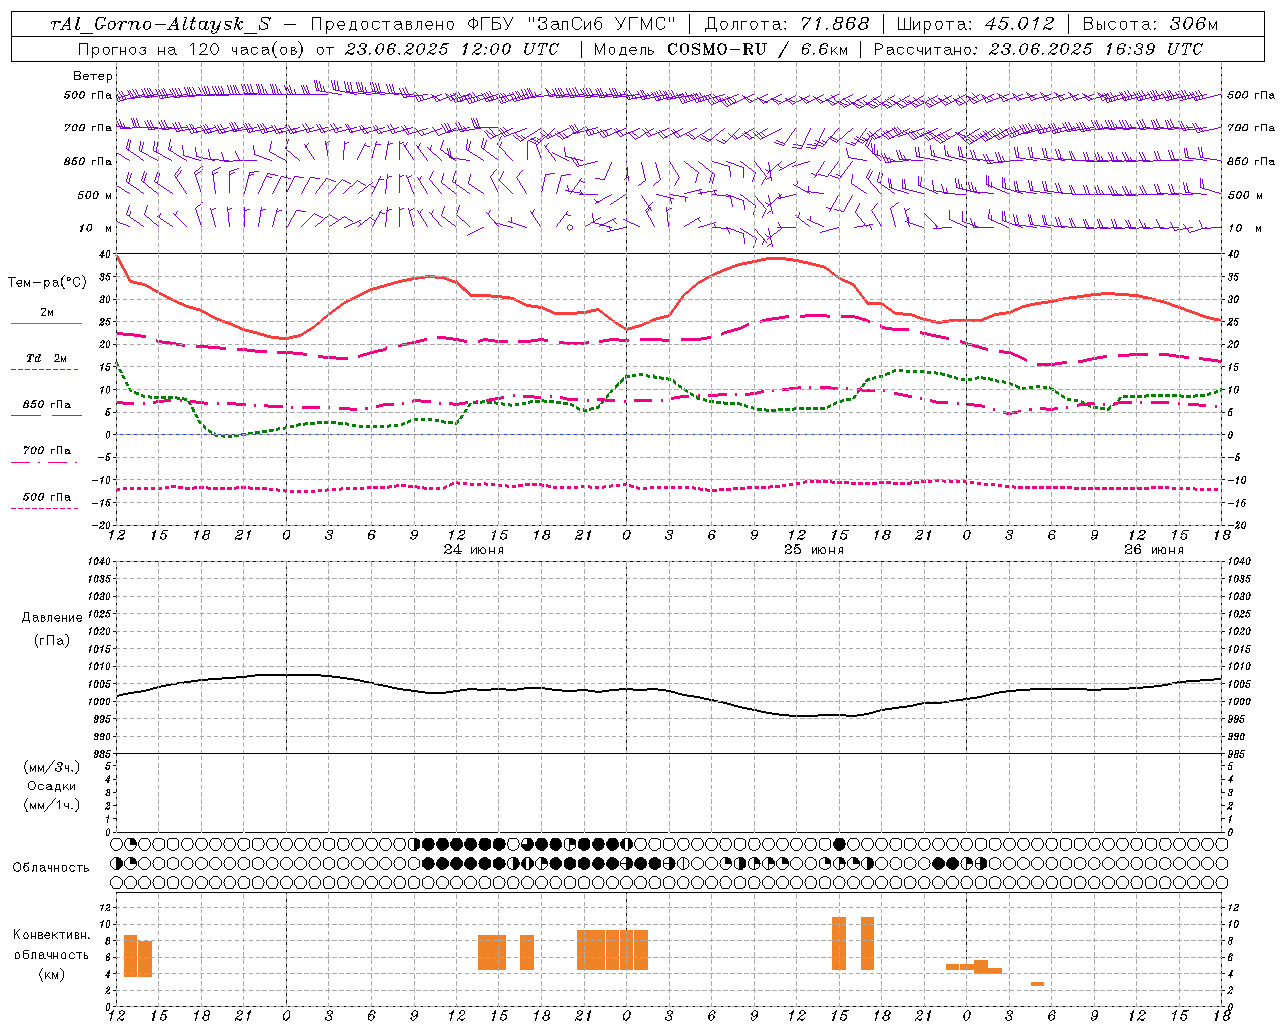The image size is (1280, 1024).
Task: Click the Td 2м dew point legend entry
Action: click(47, 358)
